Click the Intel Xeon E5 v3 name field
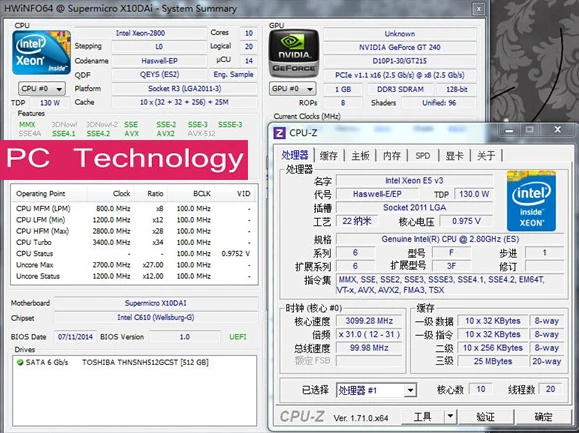 [x=414, y=181]
